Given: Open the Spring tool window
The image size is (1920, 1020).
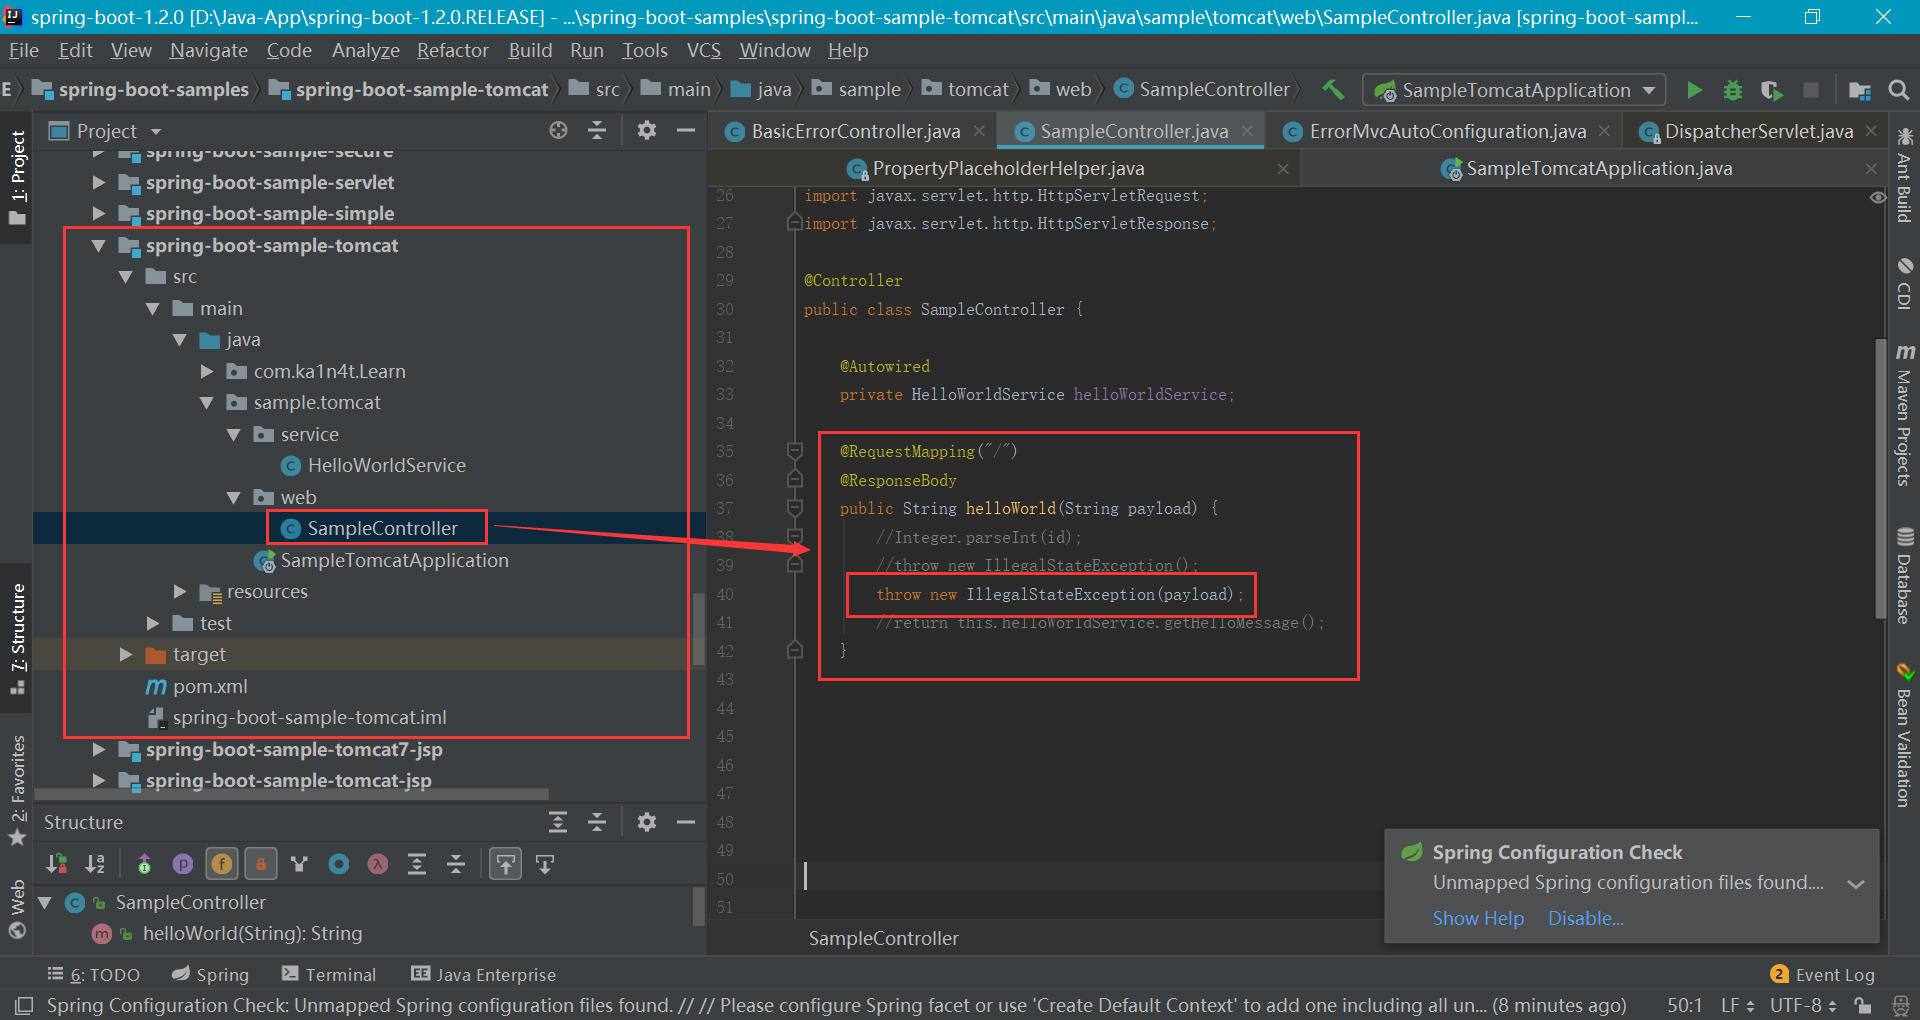Looking at the screenshot, I should [x=210, y=975].
